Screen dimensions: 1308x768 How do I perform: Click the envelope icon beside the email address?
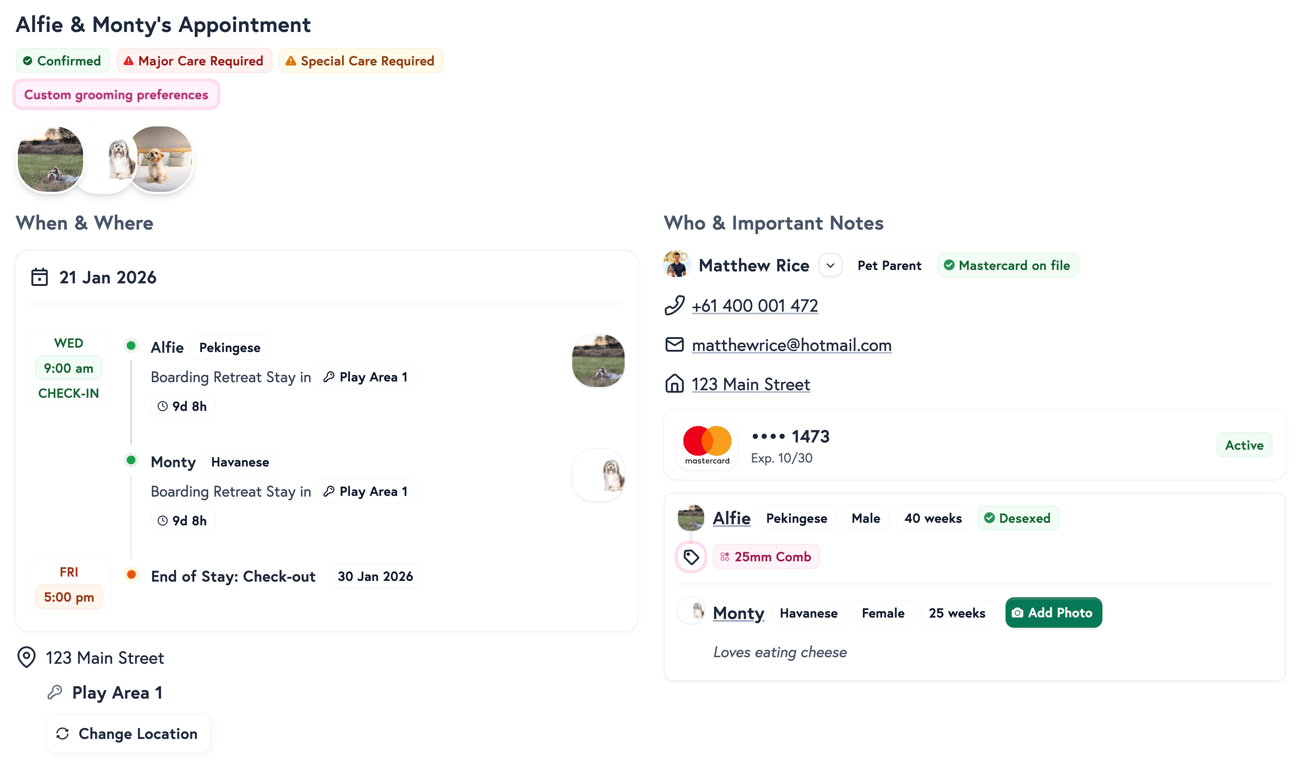click(x=673, y=344)
